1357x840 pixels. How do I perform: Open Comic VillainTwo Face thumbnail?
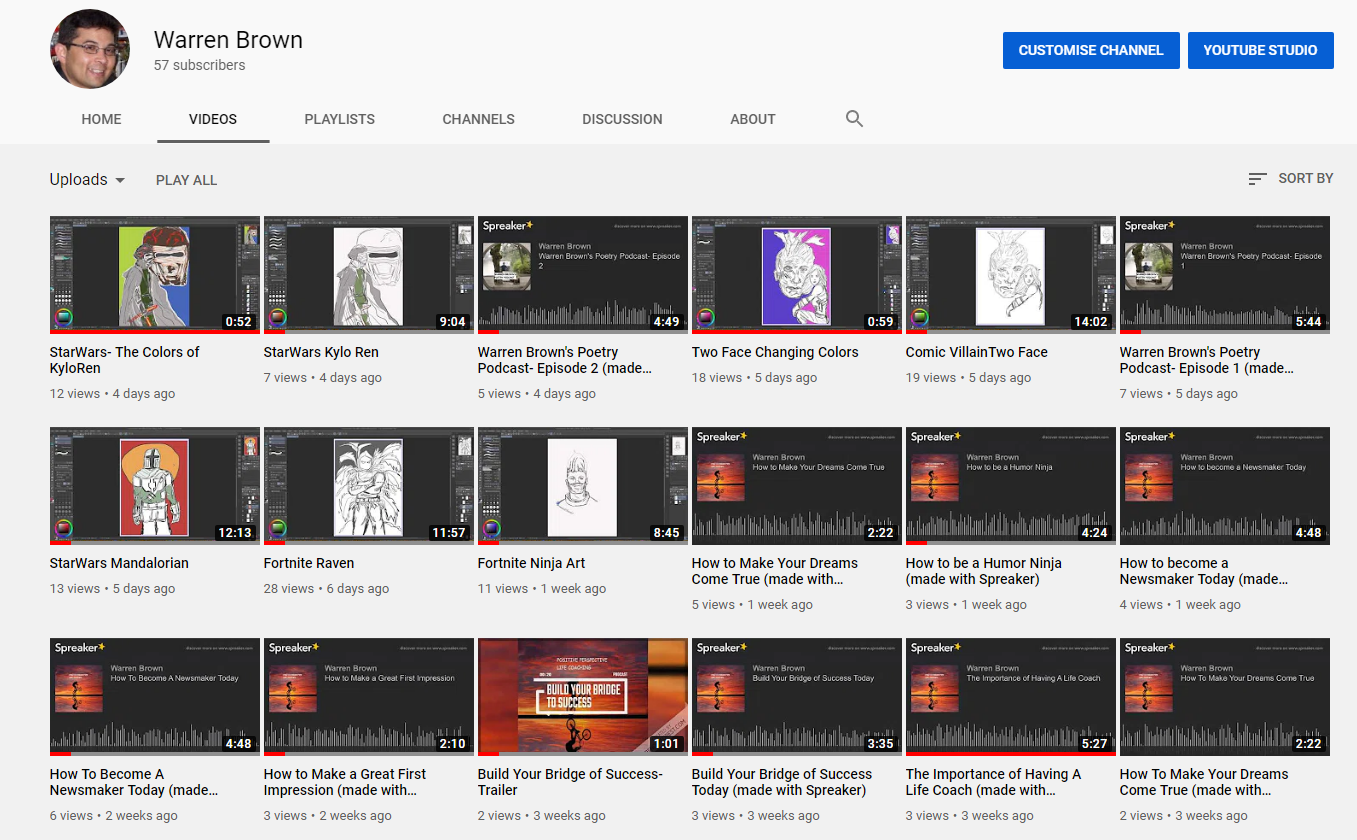tap(1011, 275)
